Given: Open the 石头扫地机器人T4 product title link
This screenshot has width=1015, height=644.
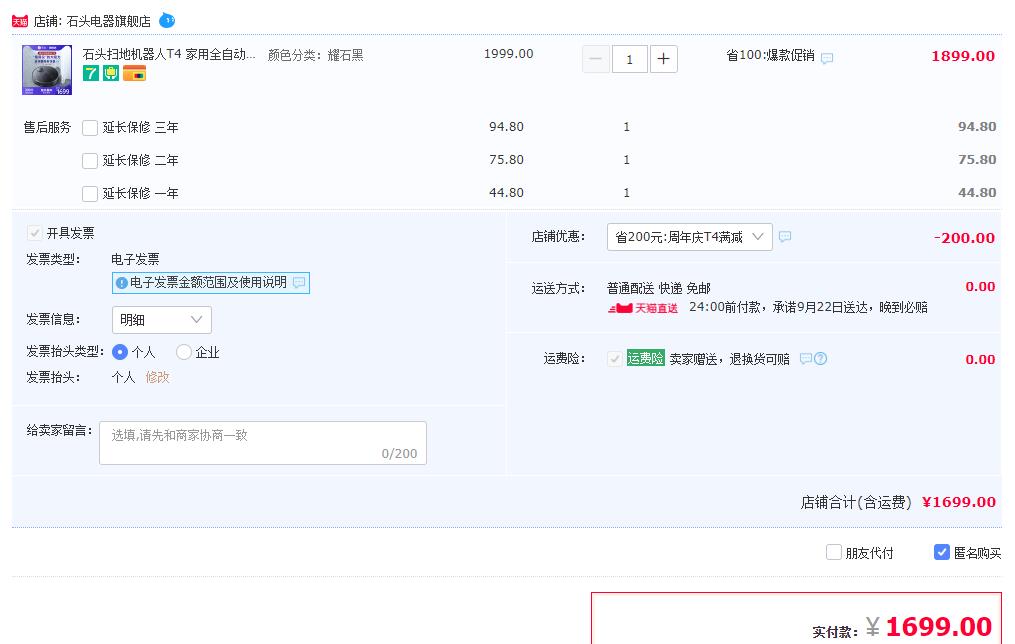Looking at the screenshot, I should [169, 54].
